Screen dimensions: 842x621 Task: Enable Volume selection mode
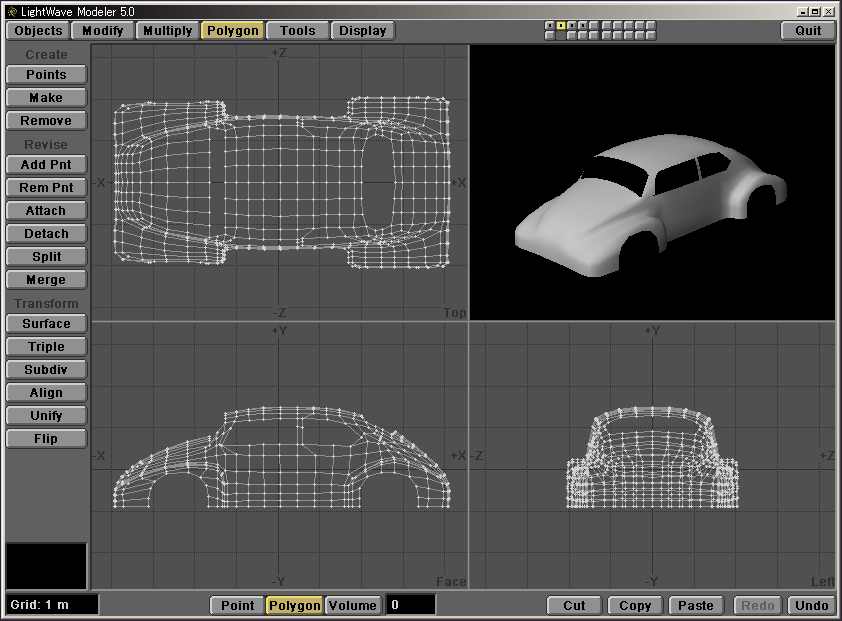point(352,605)
